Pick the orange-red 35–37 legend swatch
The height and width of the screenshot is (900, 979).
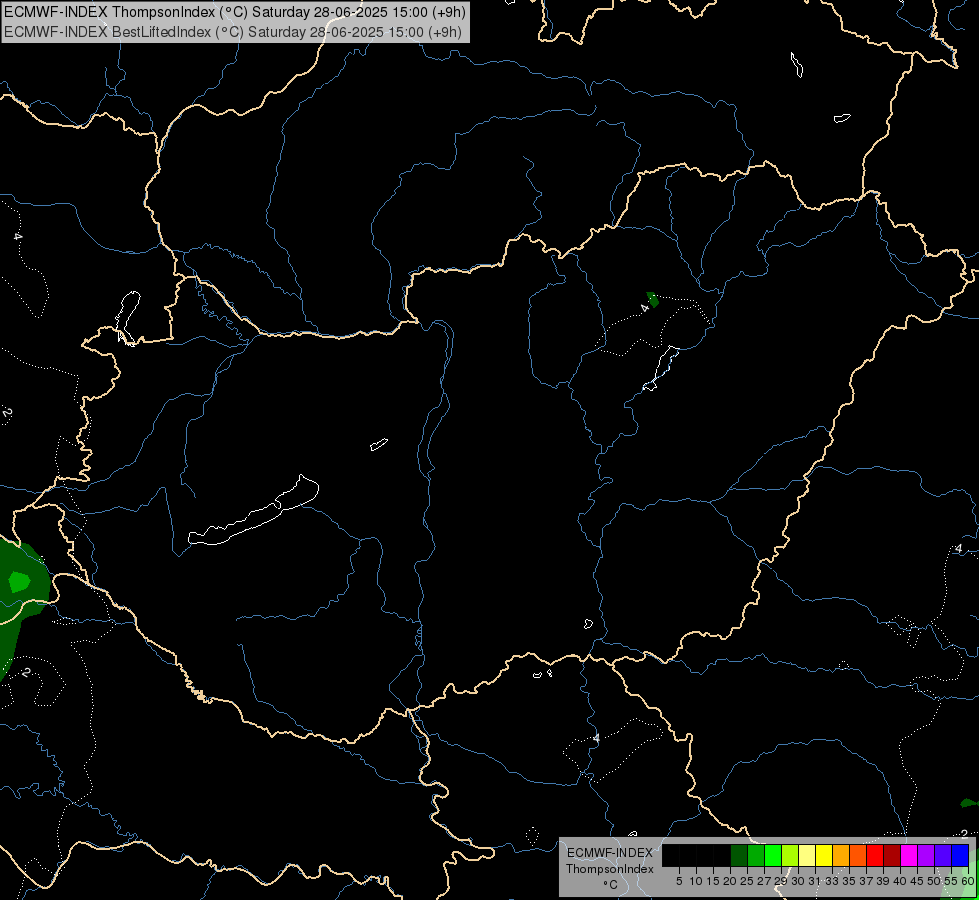[858, 856]
